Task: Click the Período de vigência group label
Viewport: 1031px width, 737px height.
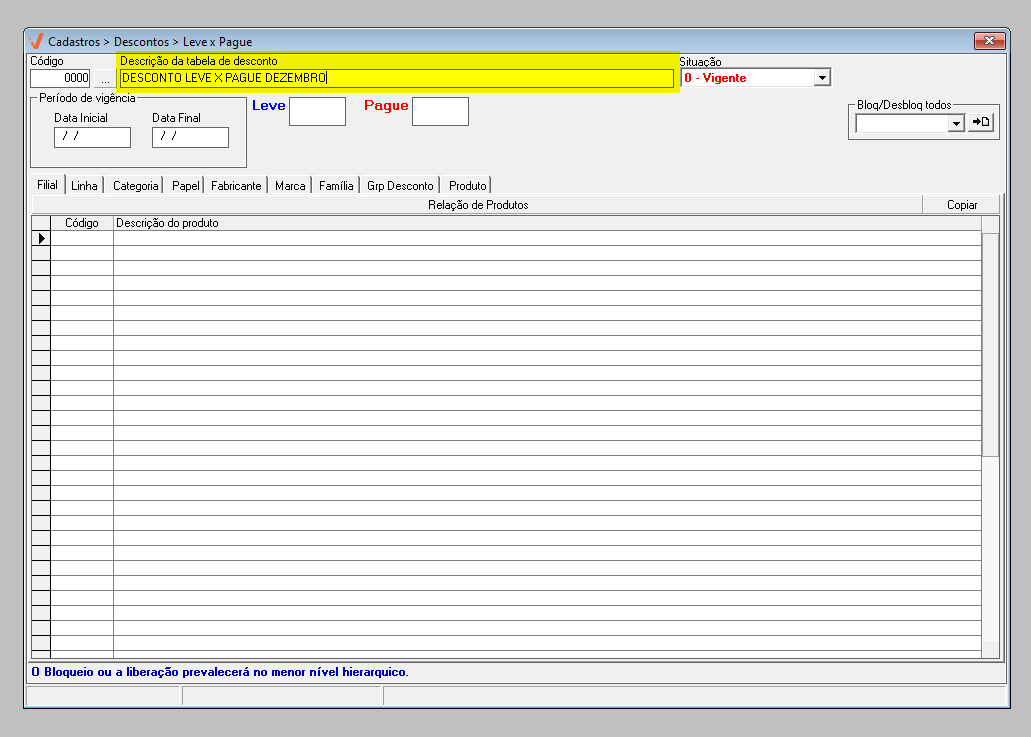Action: tap(87, 98)
